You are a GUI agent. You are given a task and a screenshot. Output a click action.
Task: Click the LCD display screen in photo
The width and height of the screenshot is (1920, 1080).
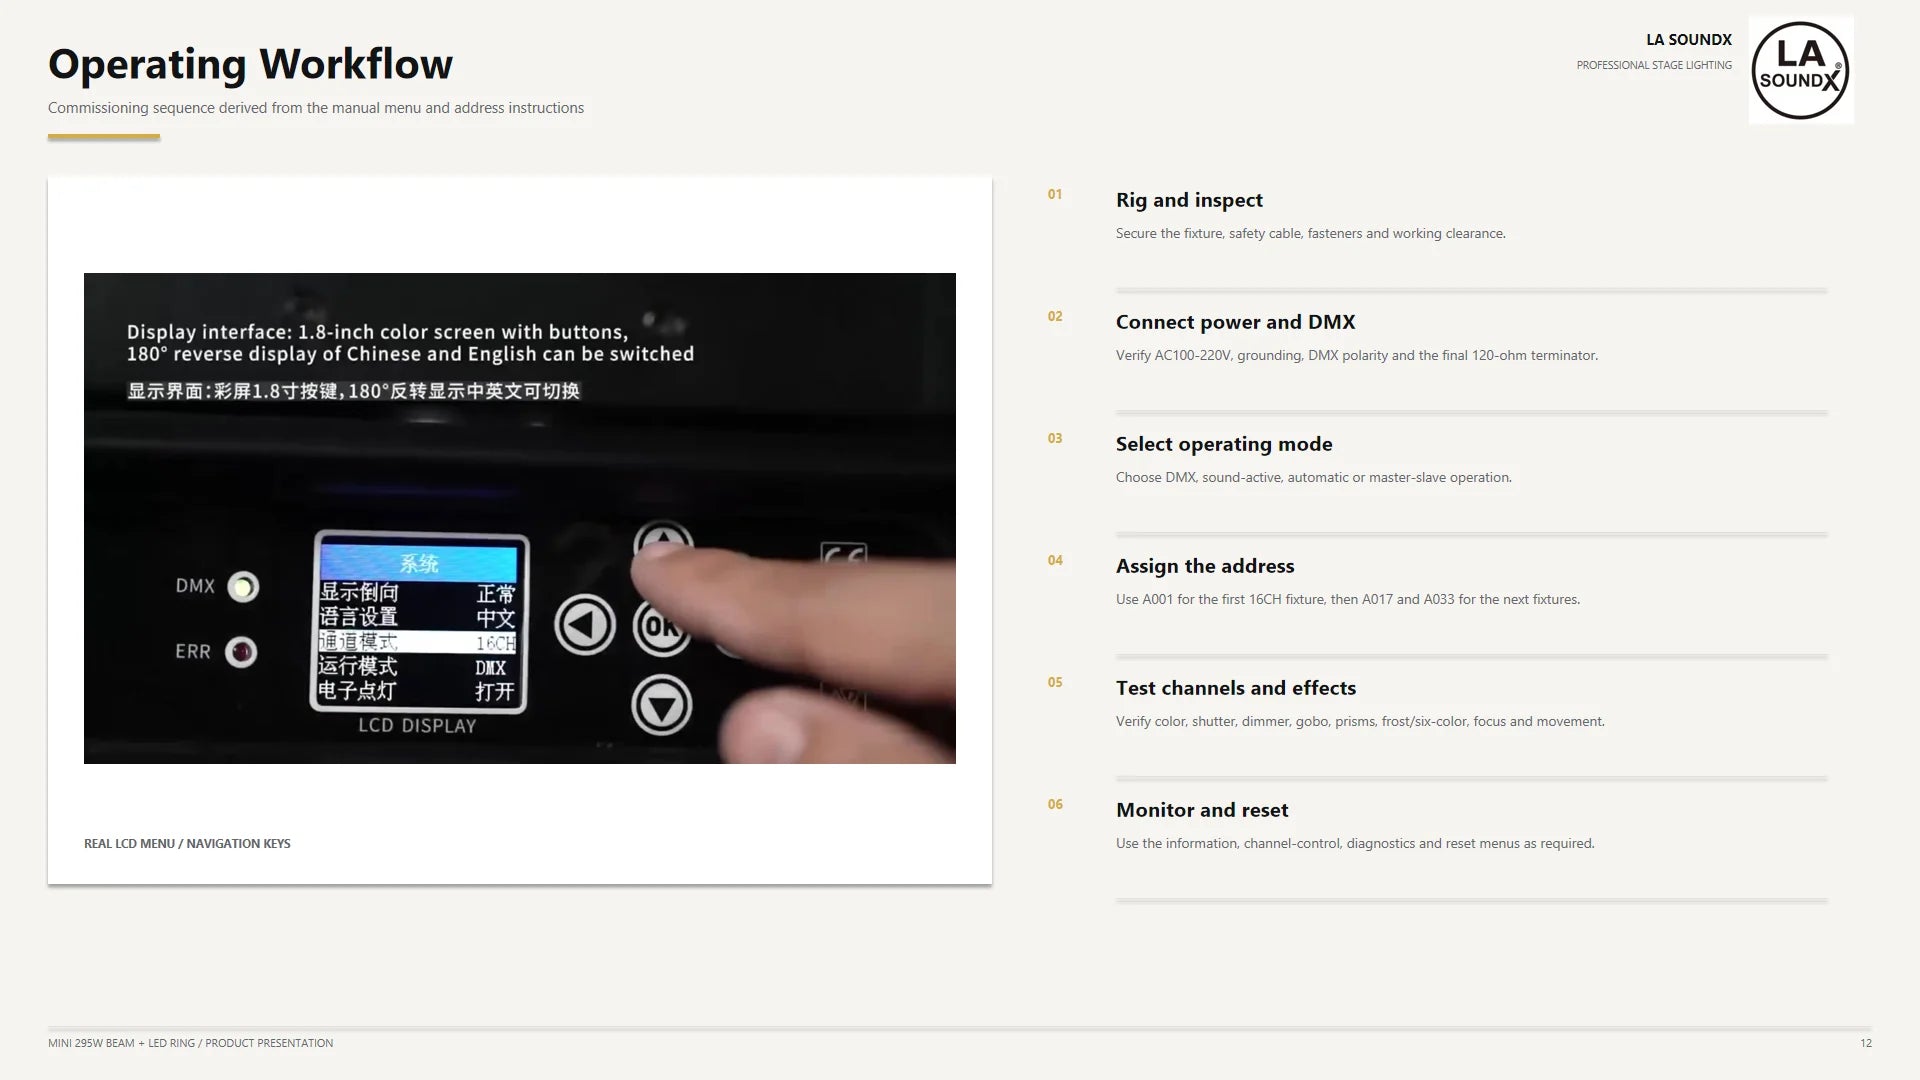[x=419, y=622]
